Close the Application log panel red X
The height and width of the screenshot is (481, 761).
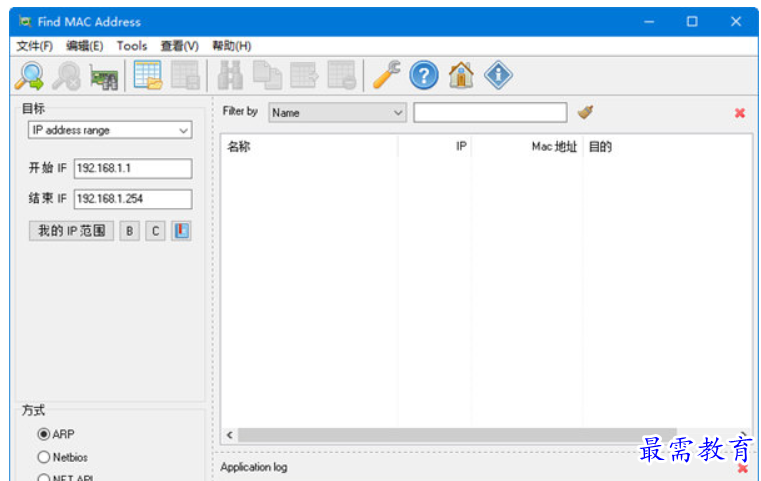pos(743,468)
